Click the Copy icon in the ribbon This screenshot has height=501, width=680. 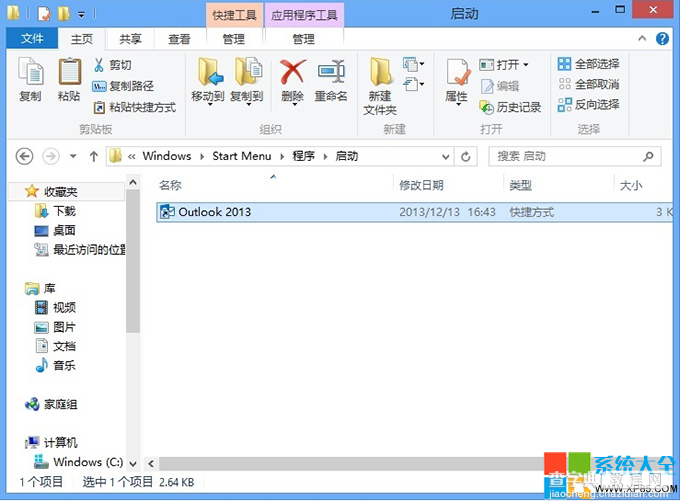30,72
